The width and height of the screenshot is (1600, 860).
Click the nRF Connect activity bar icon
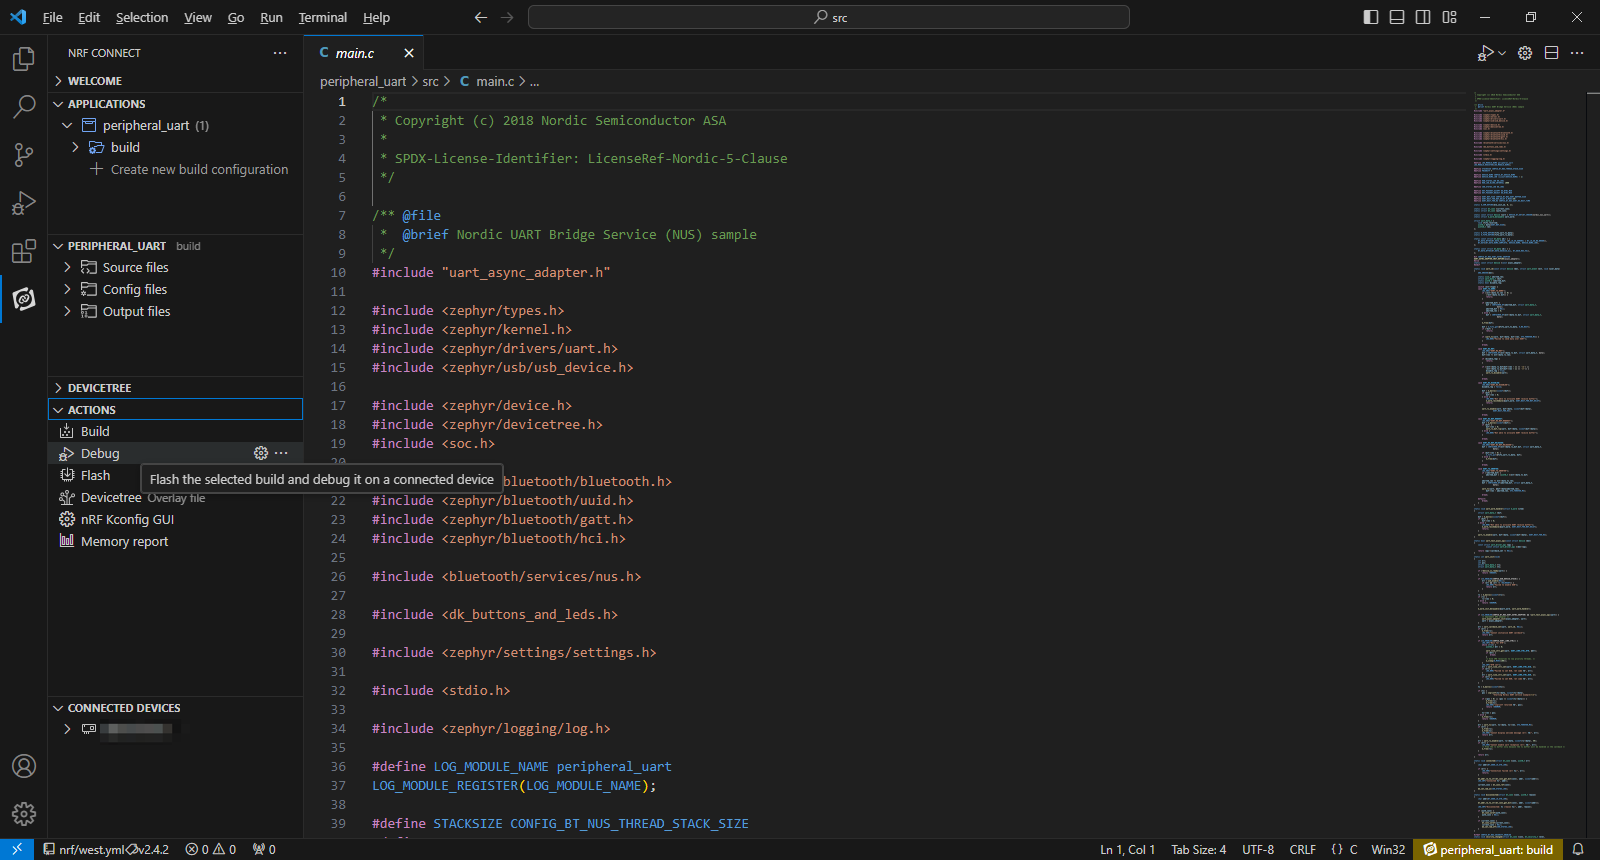click(24, 299)
